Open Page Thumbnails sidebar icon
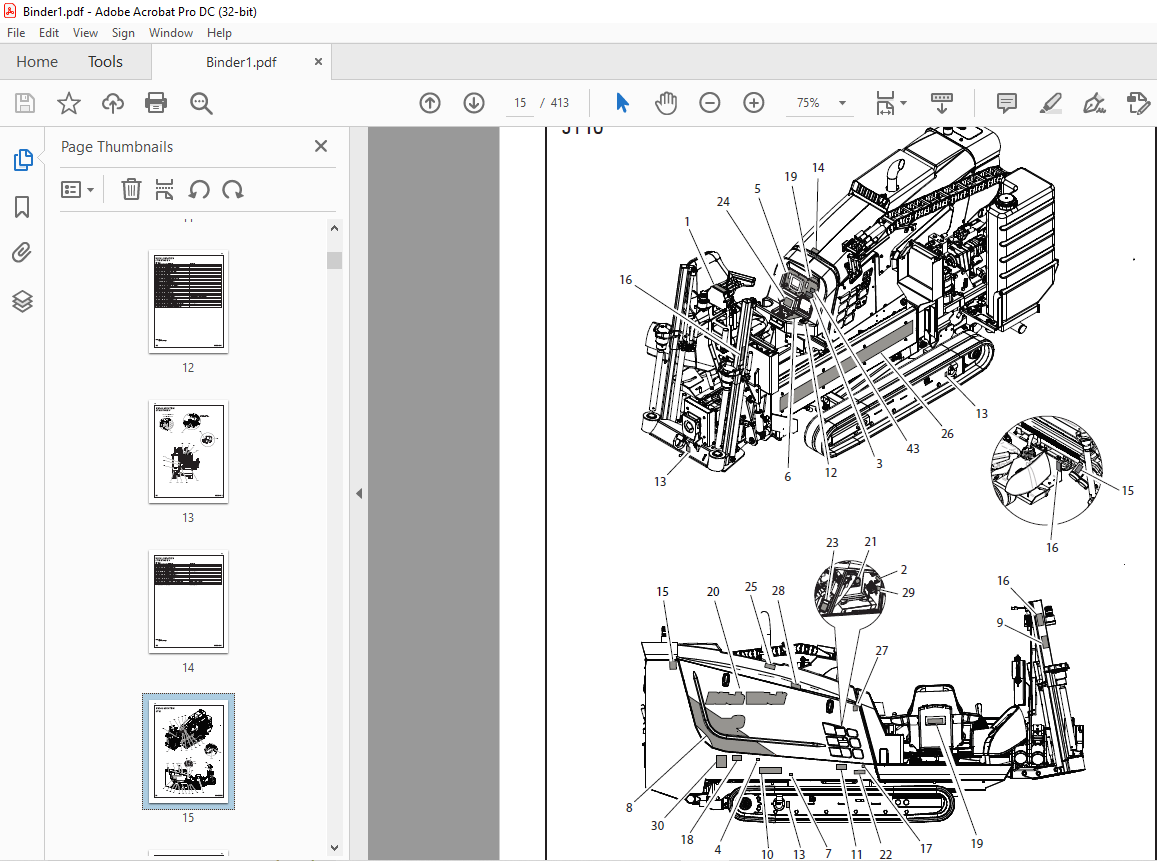Viewport: 1157px width, 861px height. [23, 159]
